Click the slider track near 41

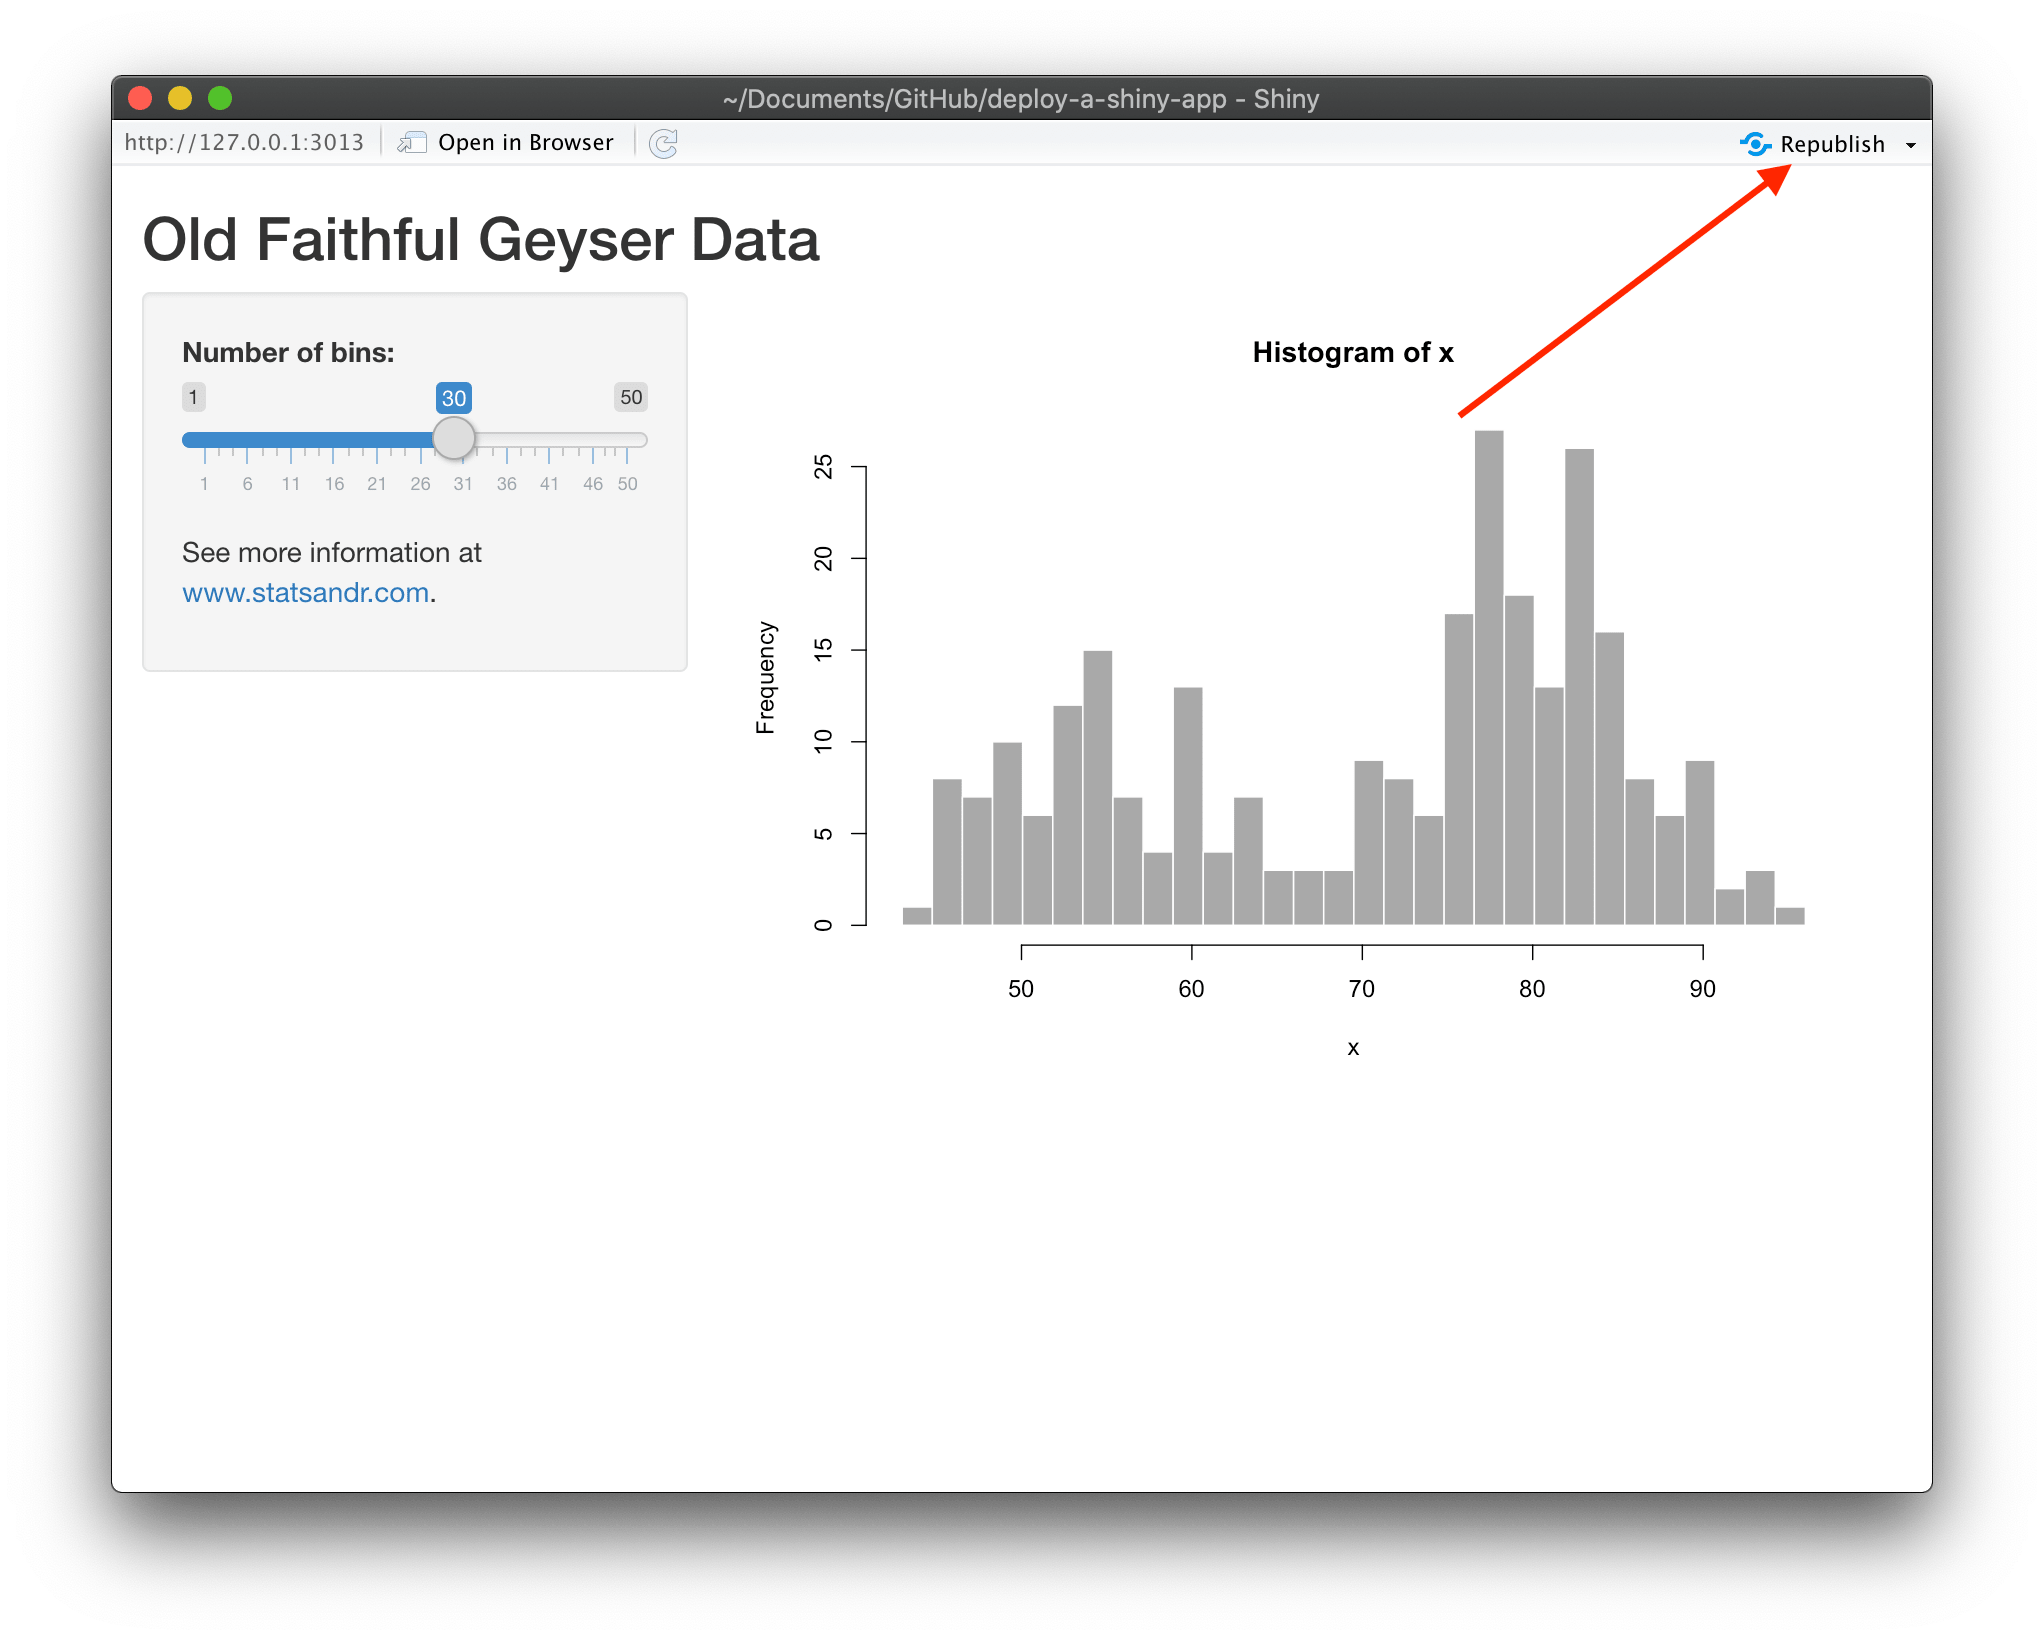549,440
